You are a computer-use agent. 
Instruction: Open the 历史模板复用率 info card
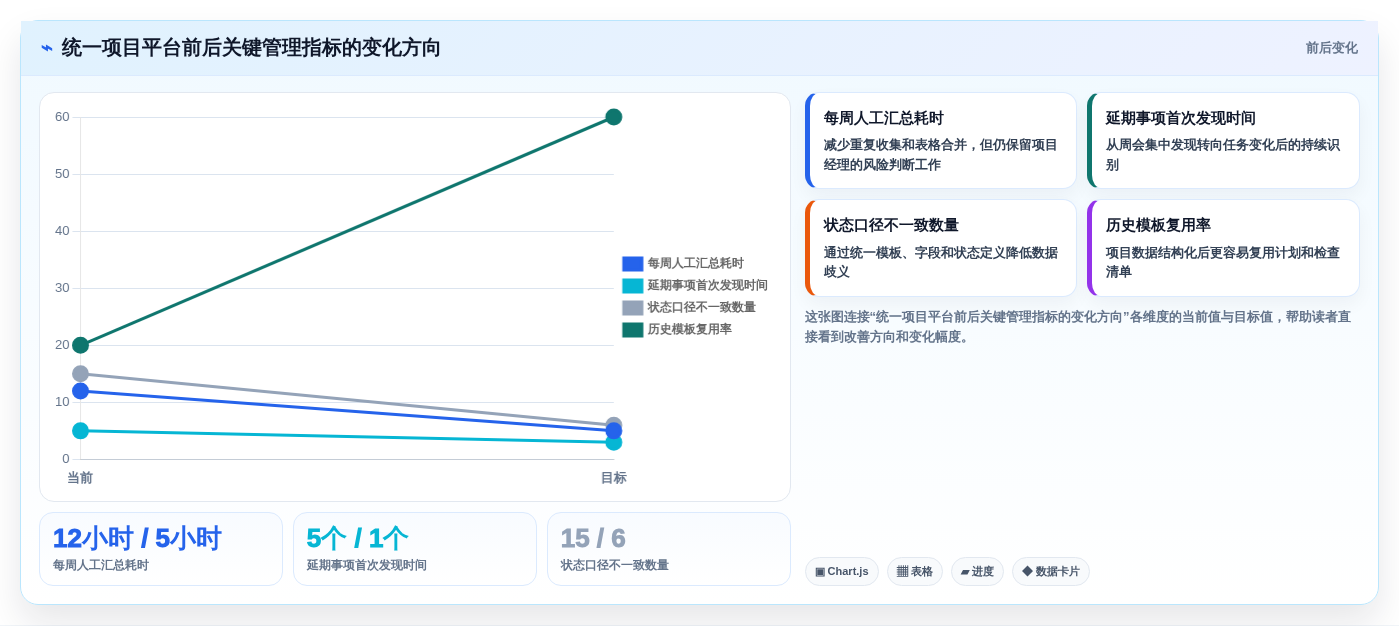pyautogui.click(x=1223, y=248)
